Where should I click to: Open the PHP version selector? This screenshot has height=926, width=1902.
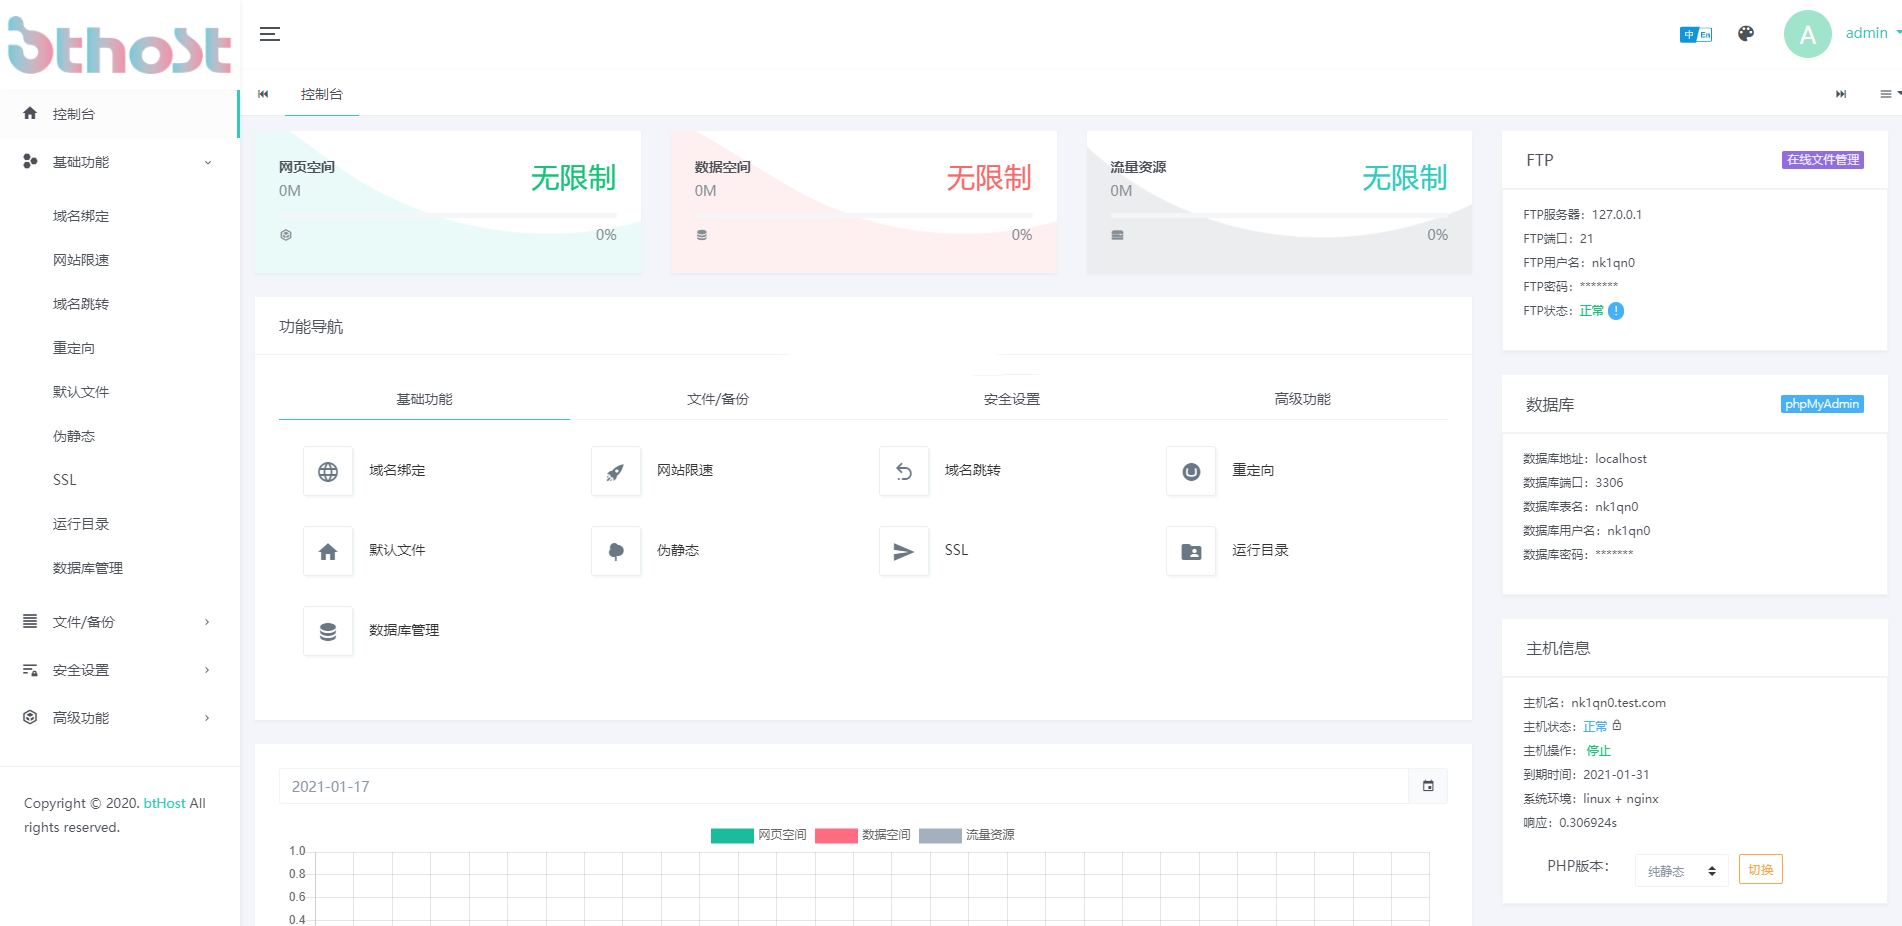1680,870
